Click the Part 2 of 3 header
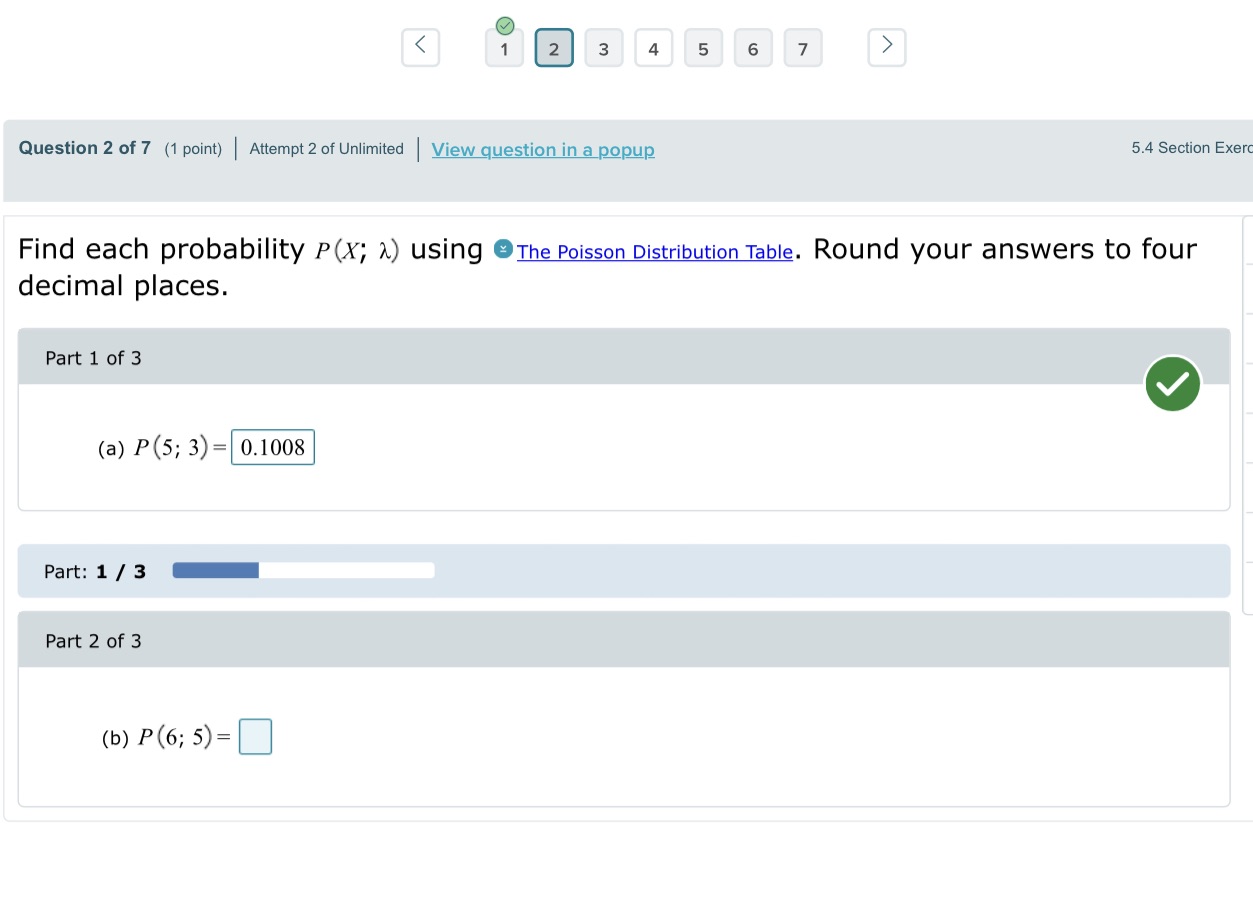 pos(624,640)
